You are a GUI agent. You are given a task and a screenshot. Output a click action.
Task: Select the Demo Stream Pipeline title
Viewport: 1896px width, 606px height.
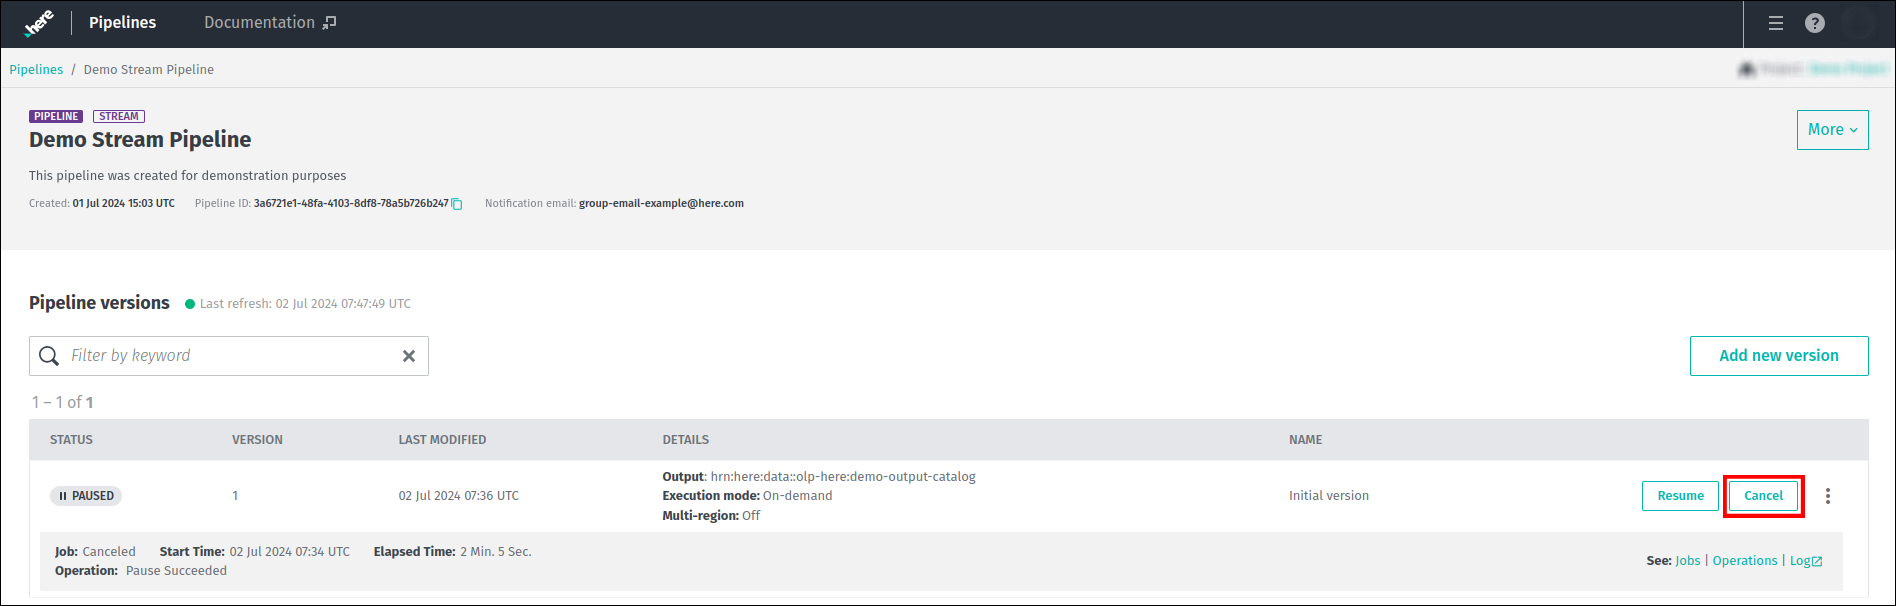tap(140, 140)
